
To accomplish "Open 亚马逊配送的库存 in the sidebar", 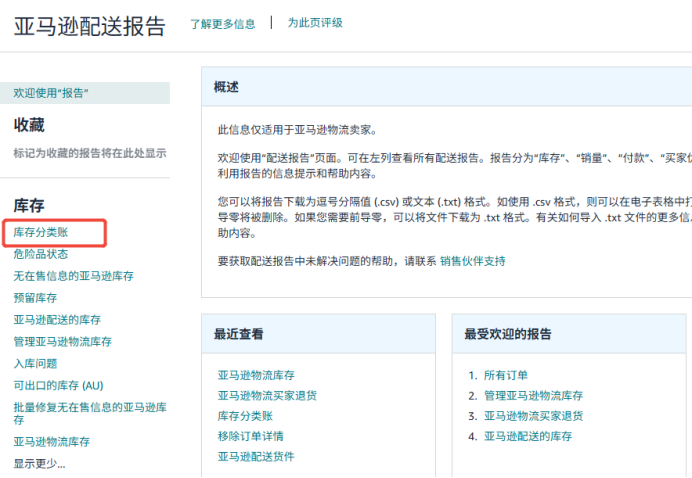I will [57, 320].
